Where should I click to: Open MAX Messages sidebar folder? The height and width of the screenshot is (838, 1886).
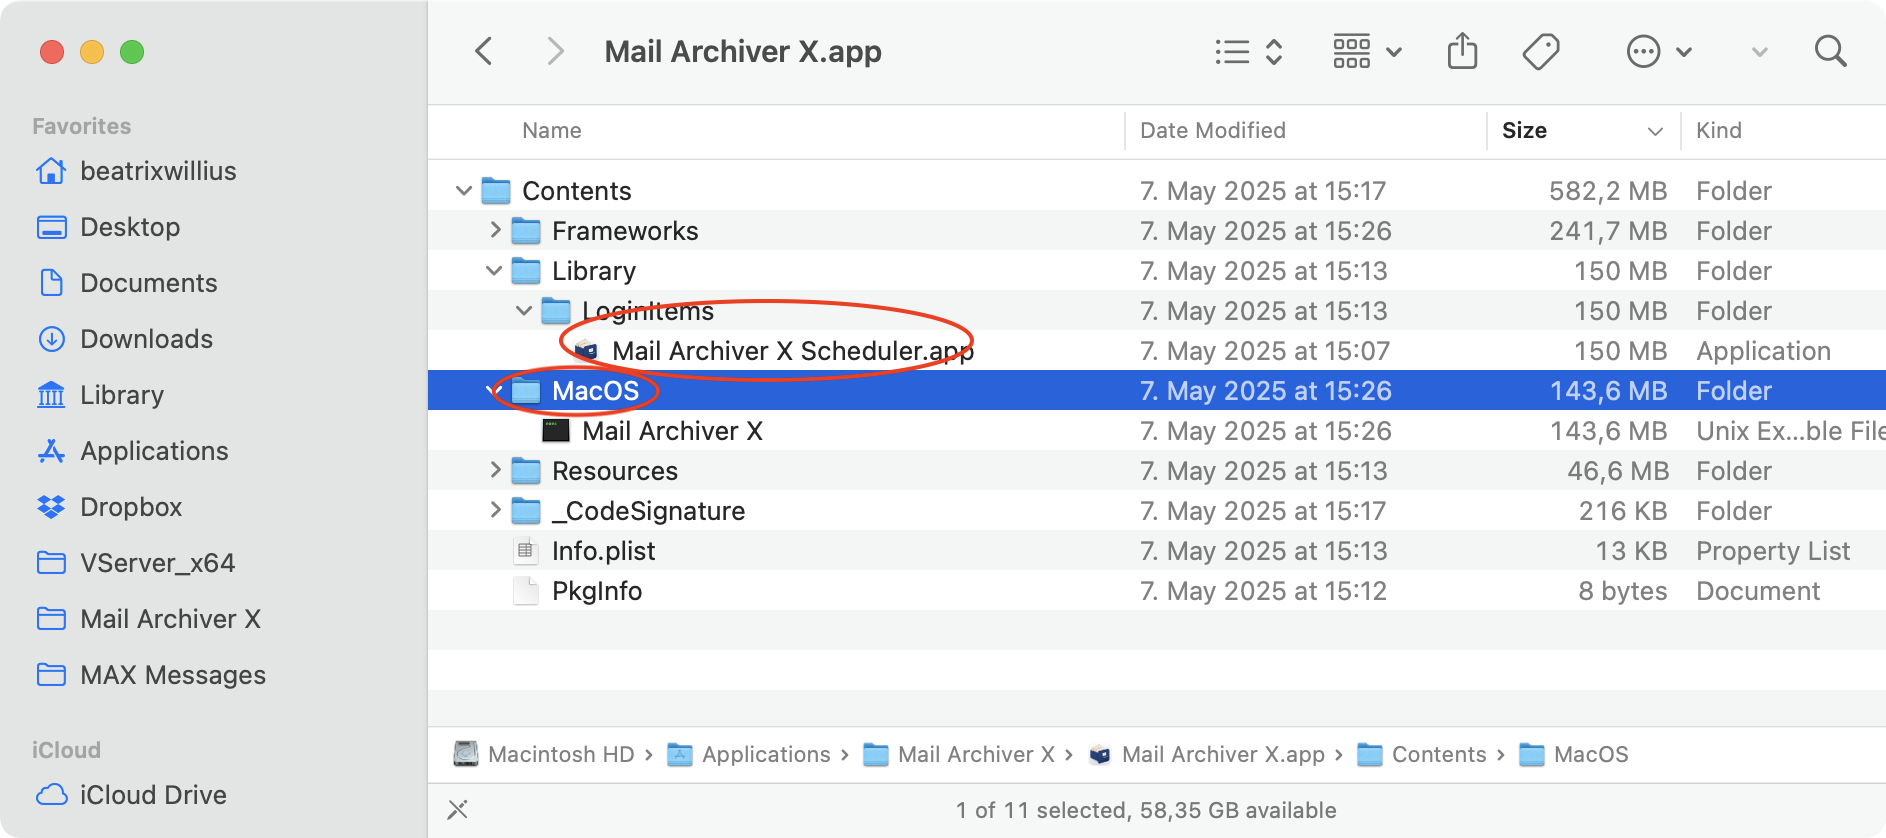151,675
